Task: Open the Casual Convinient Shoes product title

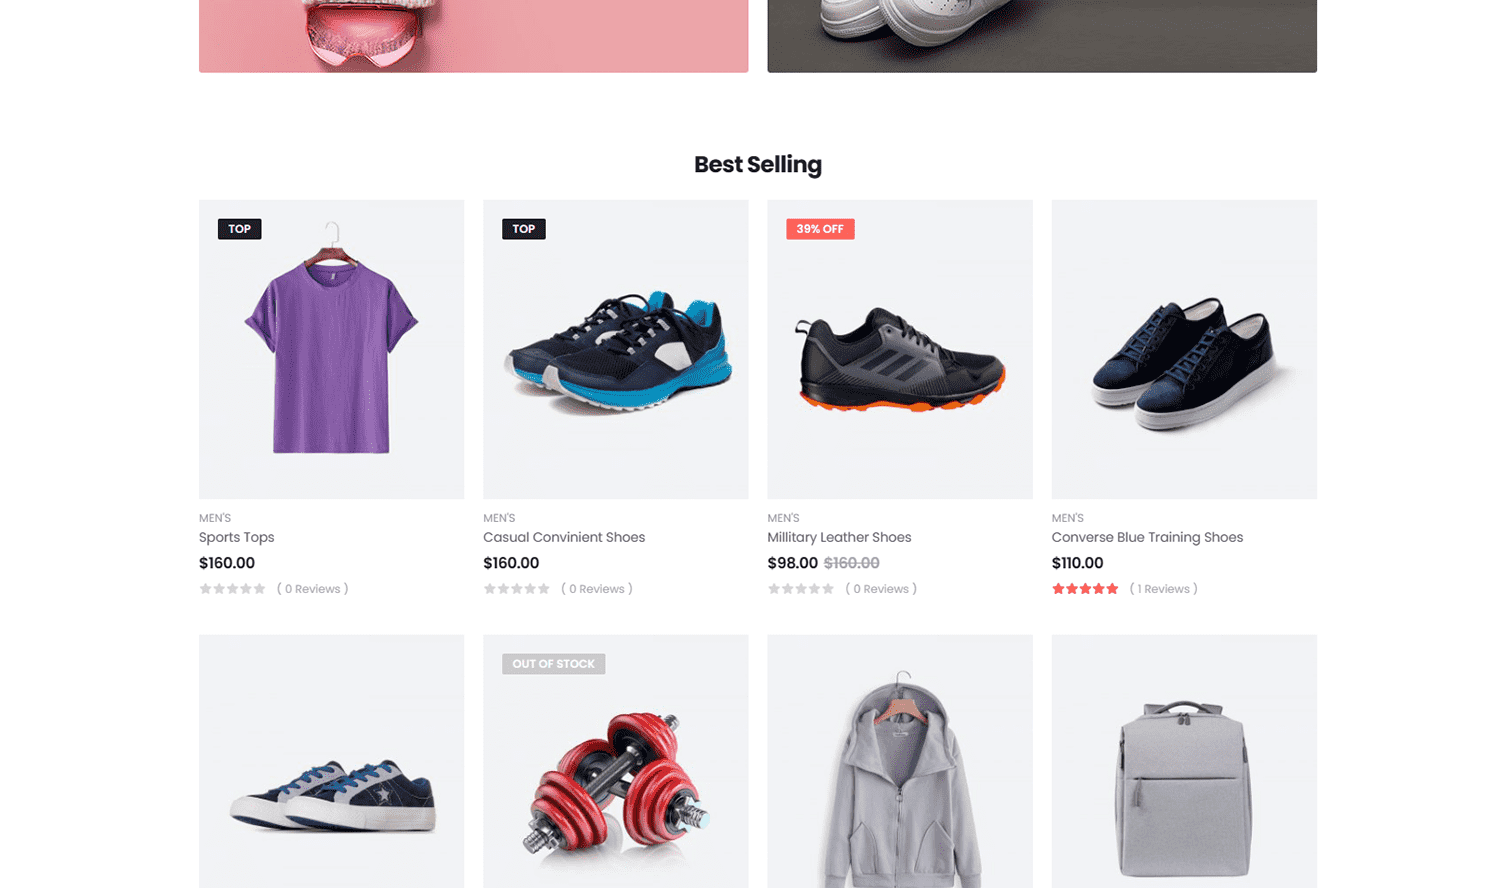Action: (x=564, y=537)
